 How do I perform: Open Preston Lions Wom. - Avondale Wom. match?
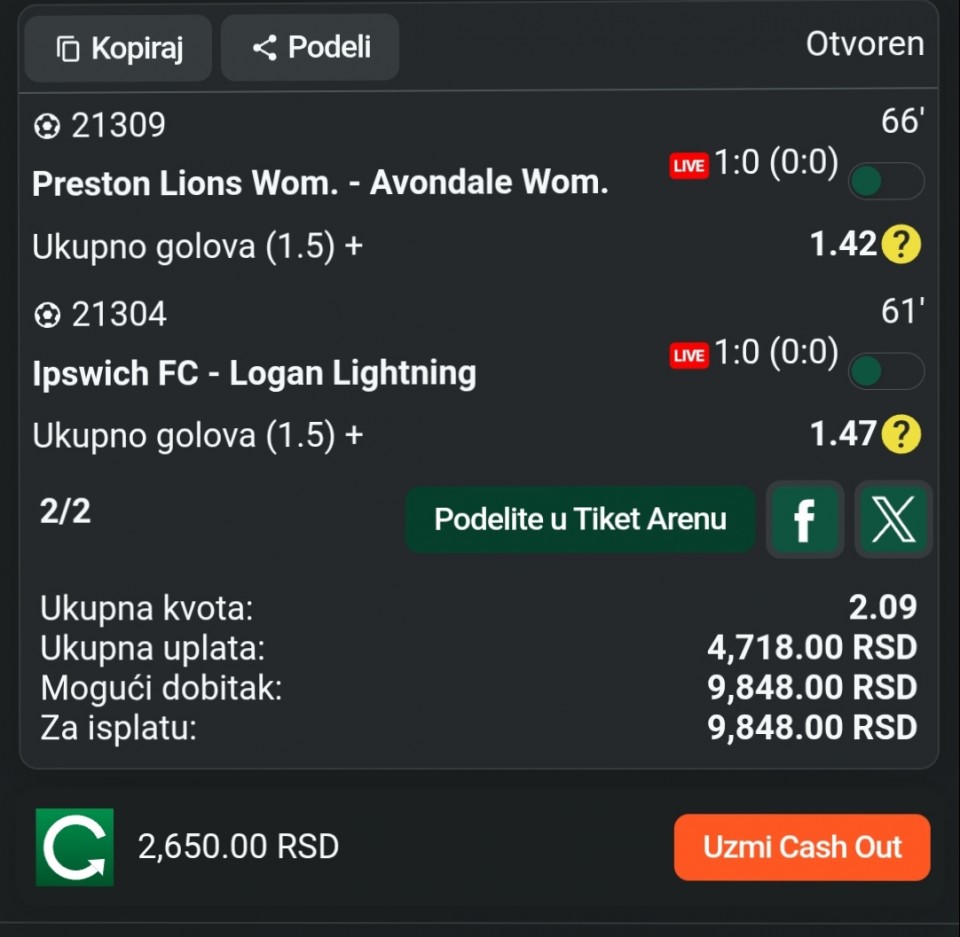click(x=320, y=183)
